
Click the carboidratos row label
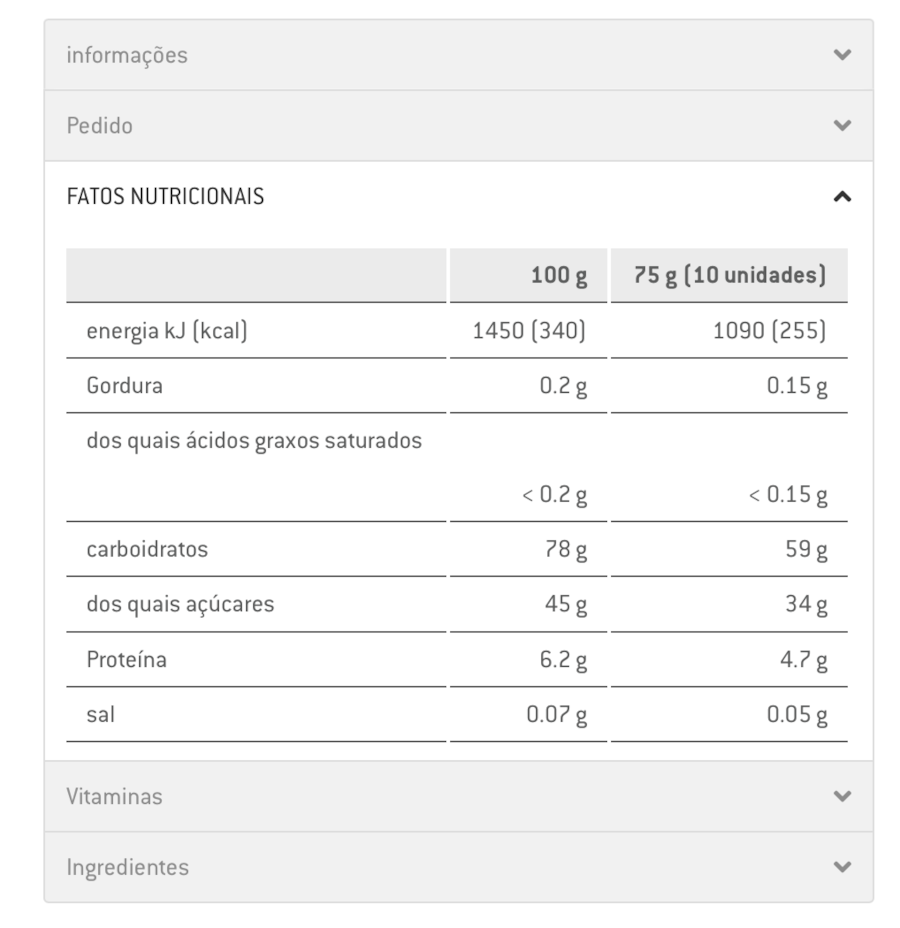coord(147,549)
